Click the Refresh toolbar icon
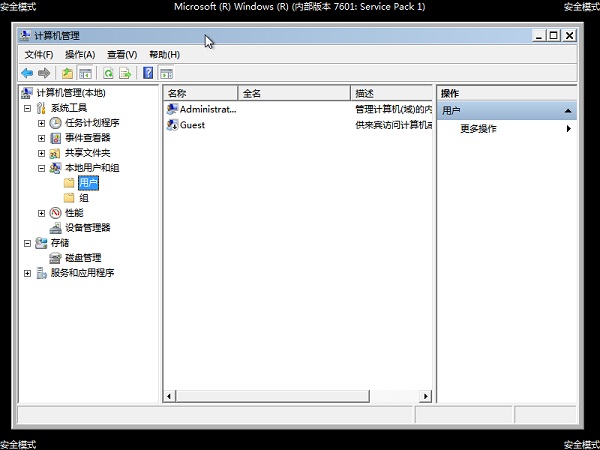The width and height of the screenshot is (600, 450). click(x=107, y=73)
